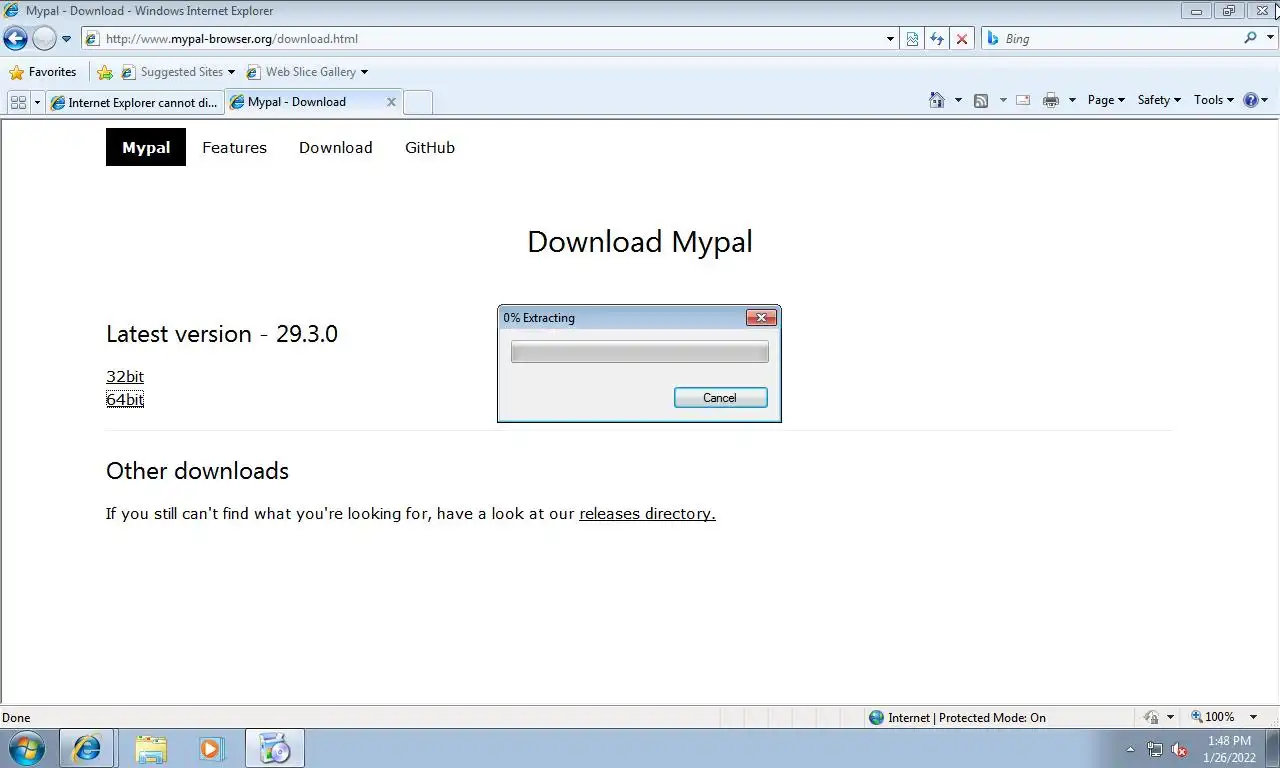Image resolution: width=1280 pixels, height=768 pixels.
Task: Open the Windows Start orb
Action: (27, 748)
